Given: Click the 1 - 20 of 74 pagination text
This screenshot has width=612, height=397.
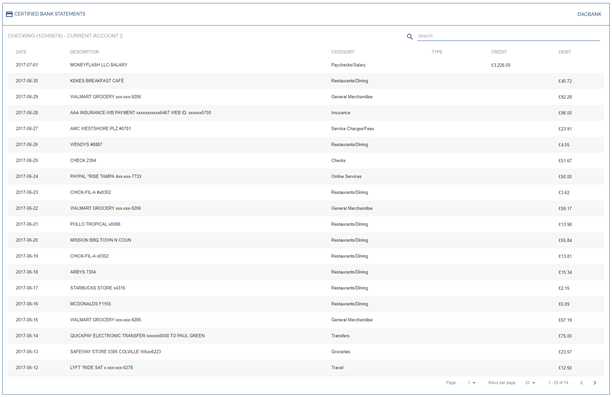Looking at the screenshot, I should 558,383.
